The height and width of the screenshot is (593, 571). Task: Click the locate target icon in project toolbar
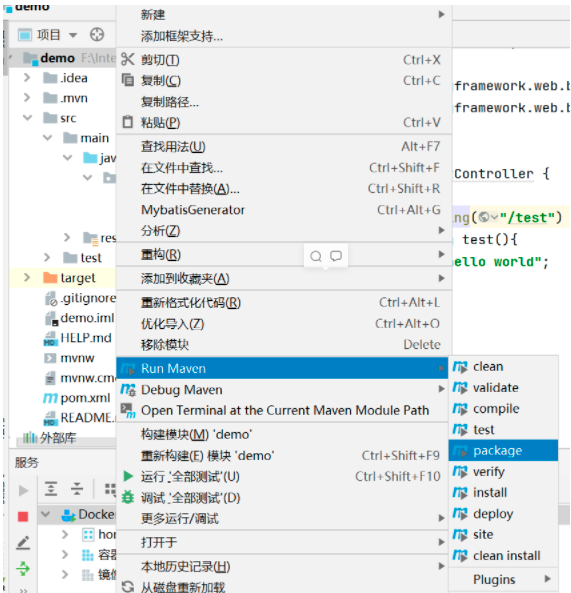click(97, 34)
